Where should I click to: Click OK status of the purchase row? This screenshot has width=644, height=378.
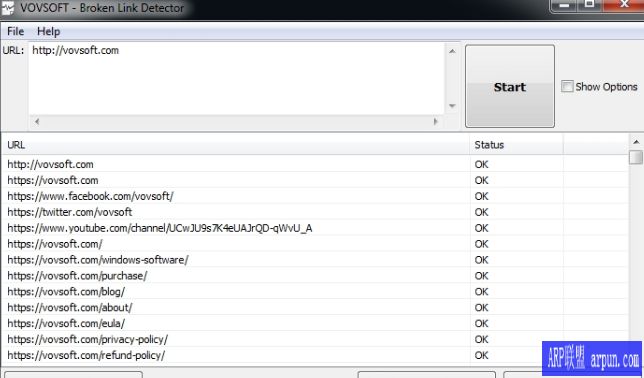tap(481, 276)
